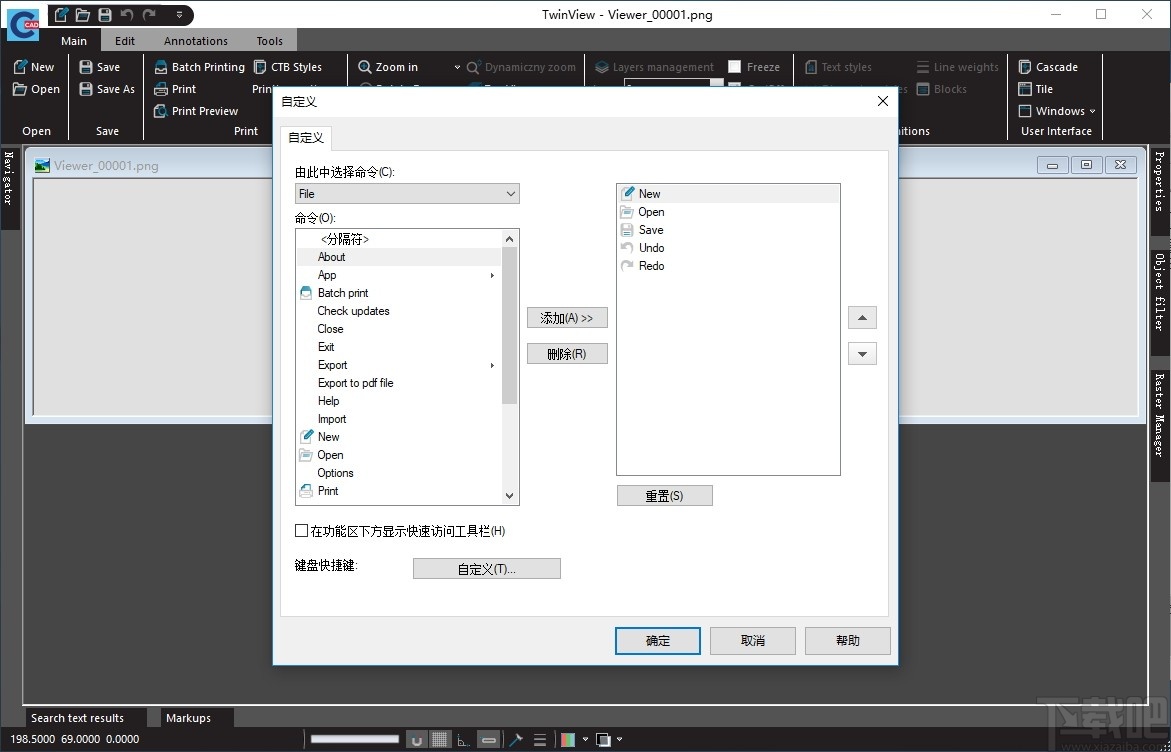Click the Cascade windows icon
Image resolution: width=1171 pixels, height=752 pixels.
click(x=1025, y=67)
